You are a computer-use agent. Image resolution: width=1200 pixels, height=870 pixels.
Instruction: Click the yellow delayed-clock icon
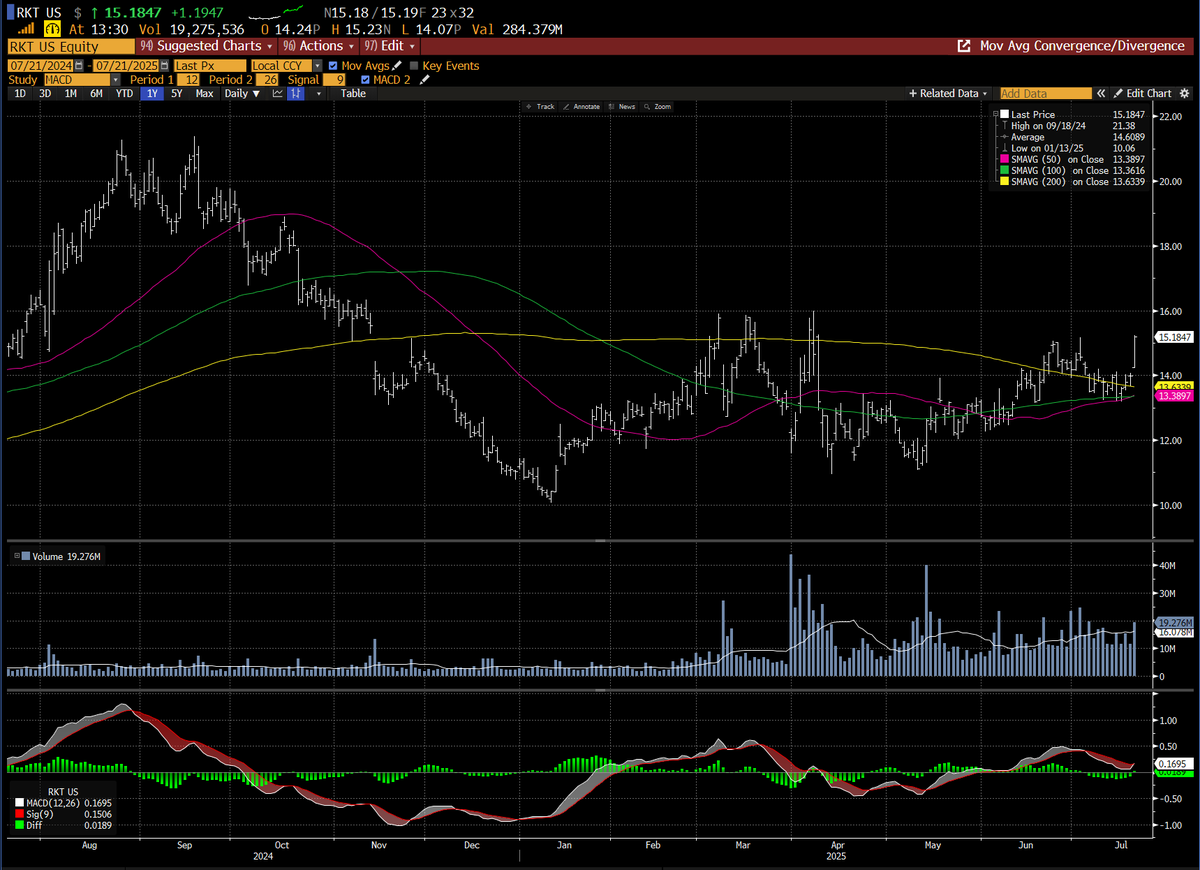[52, 29]
